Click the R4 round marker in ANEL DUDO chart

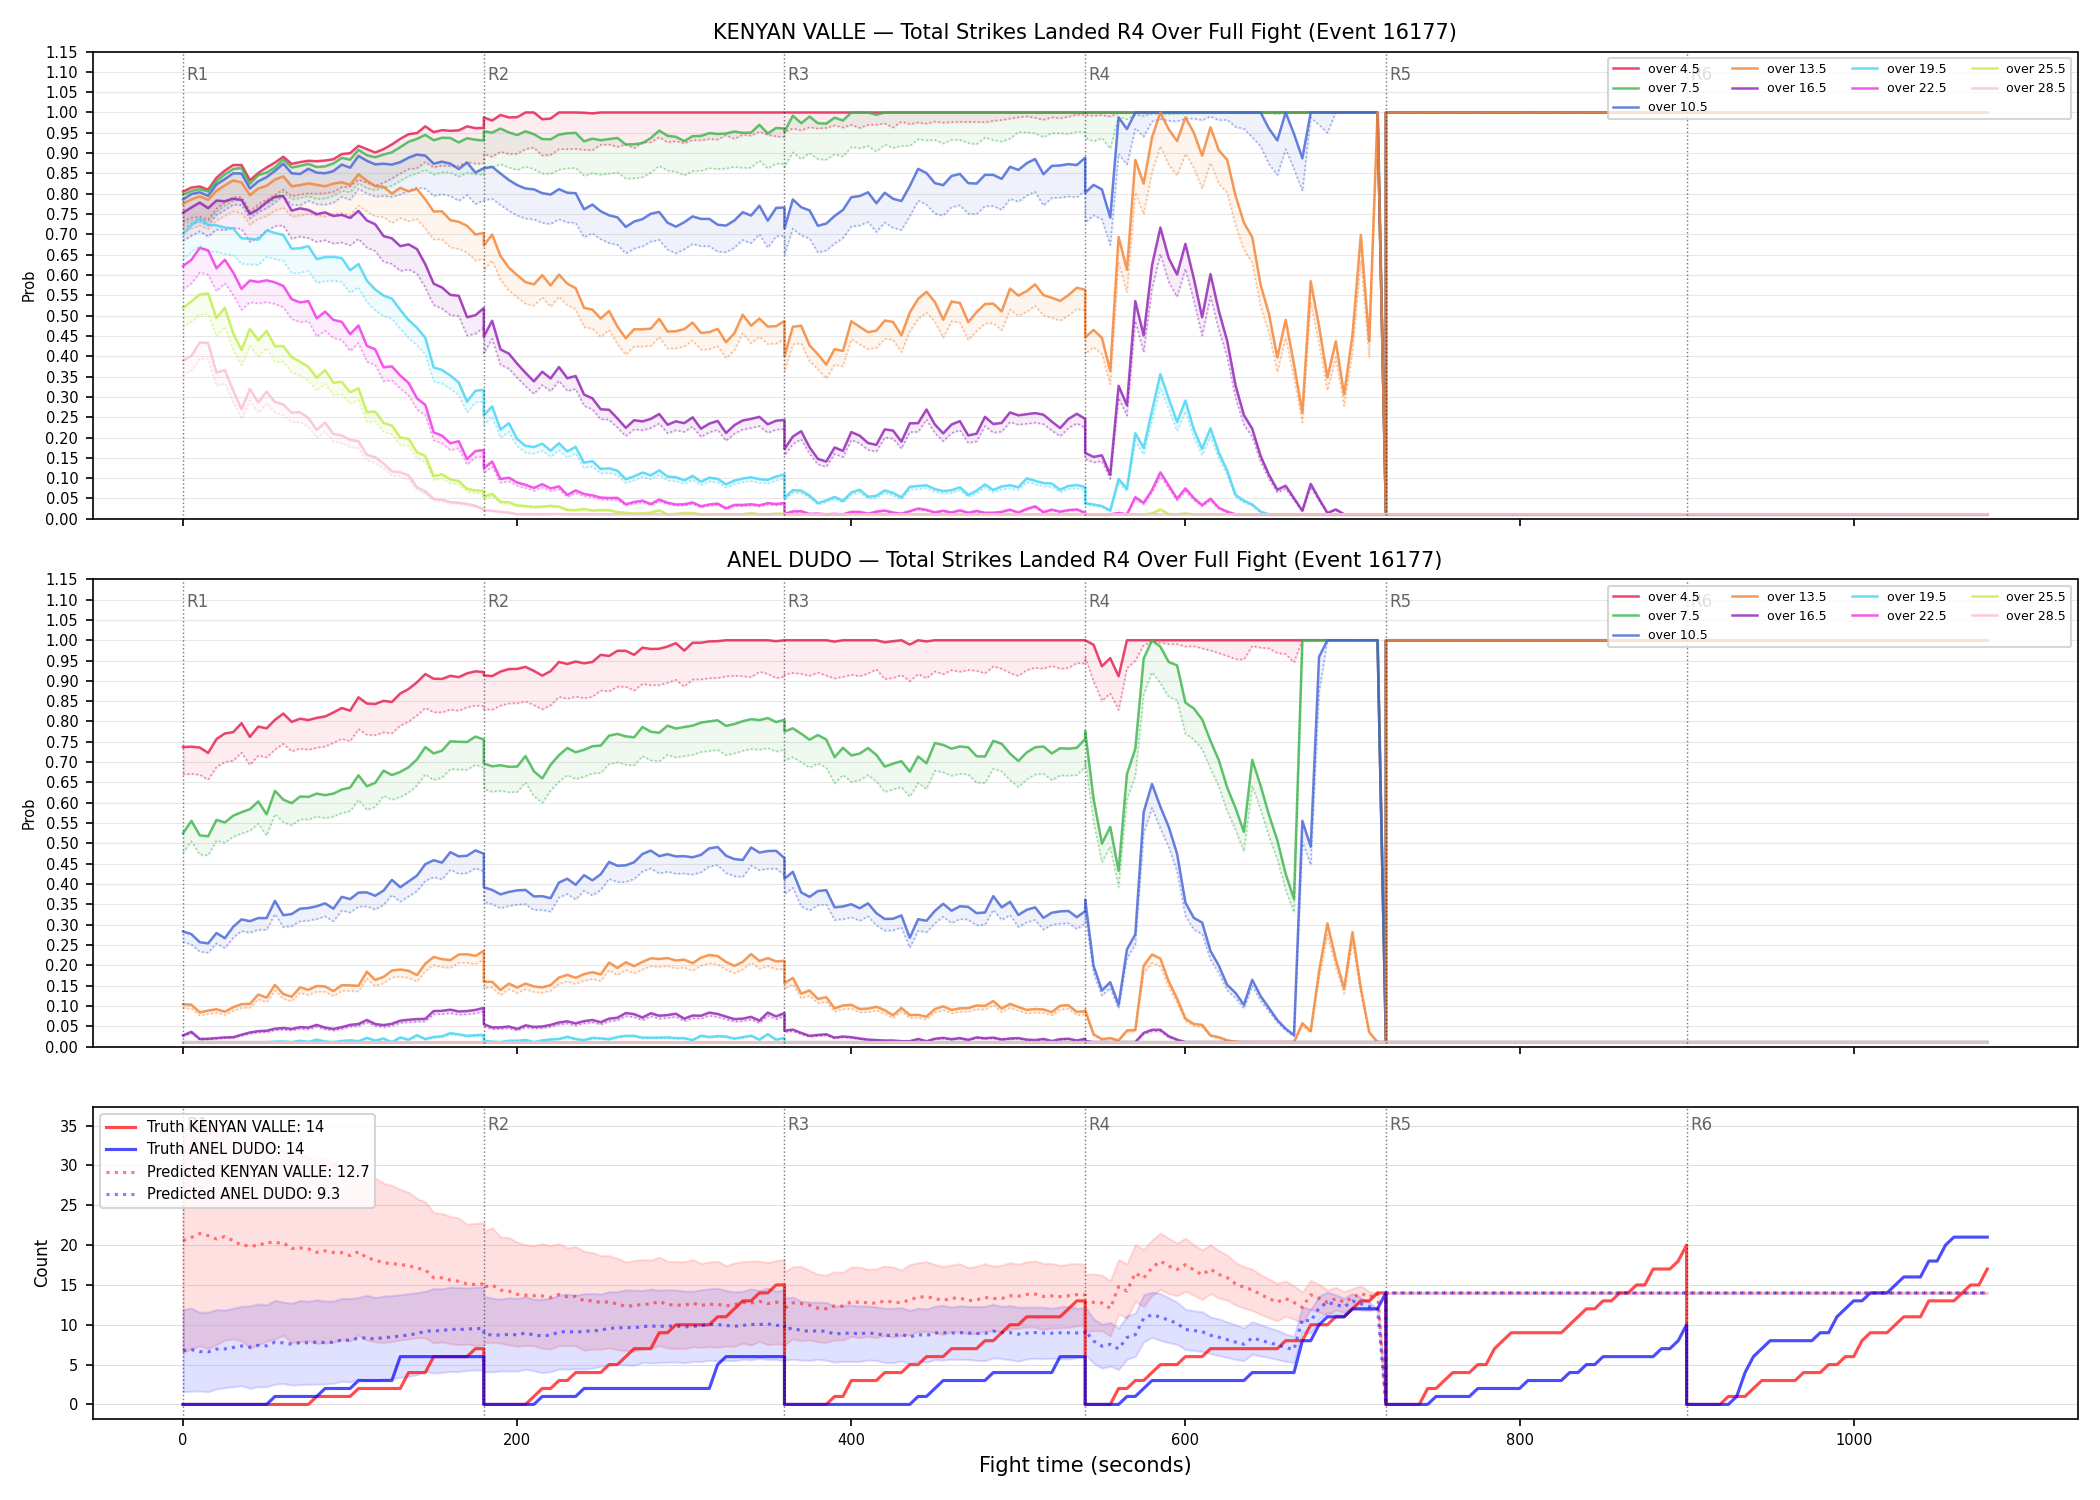click(x=1099, y=601)
